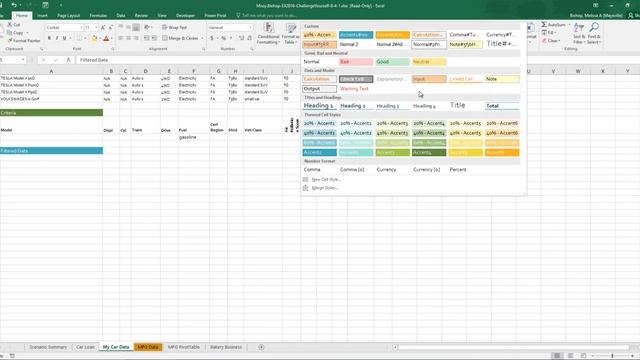Toggle Italic formatting
Image resolution: width=640 pixels, height=360 pixels.
(57, 38)
